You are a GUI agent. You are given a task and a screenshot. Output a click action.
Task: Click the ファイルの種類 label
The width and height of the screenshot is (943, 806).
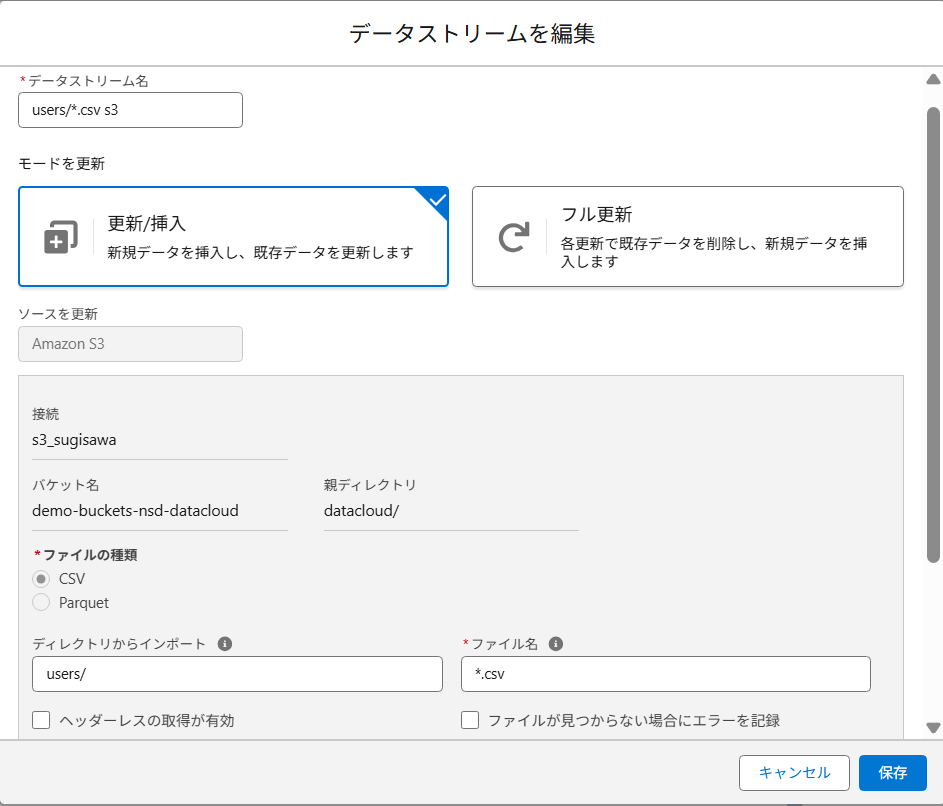tap(90, 555)
